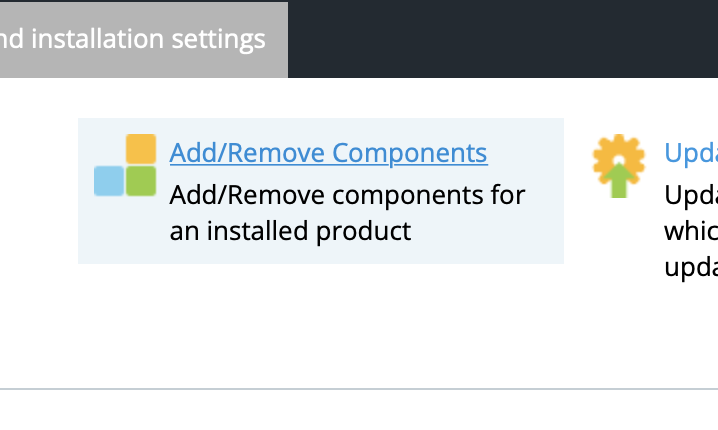Click the horizontal separator line below the cards
This screenshot has width=718, height=430.
359,389
